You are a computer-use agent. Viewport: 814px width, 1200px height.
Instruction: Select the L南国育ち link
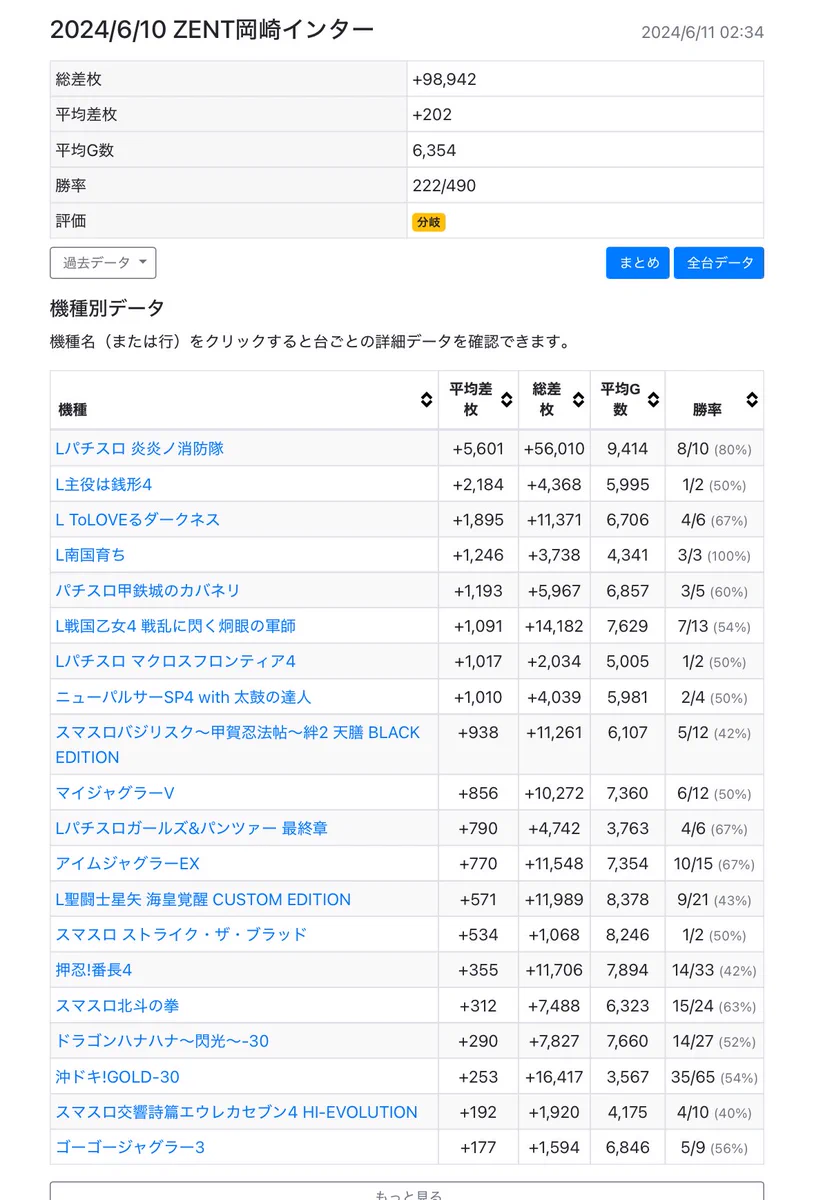pos(91,555)
